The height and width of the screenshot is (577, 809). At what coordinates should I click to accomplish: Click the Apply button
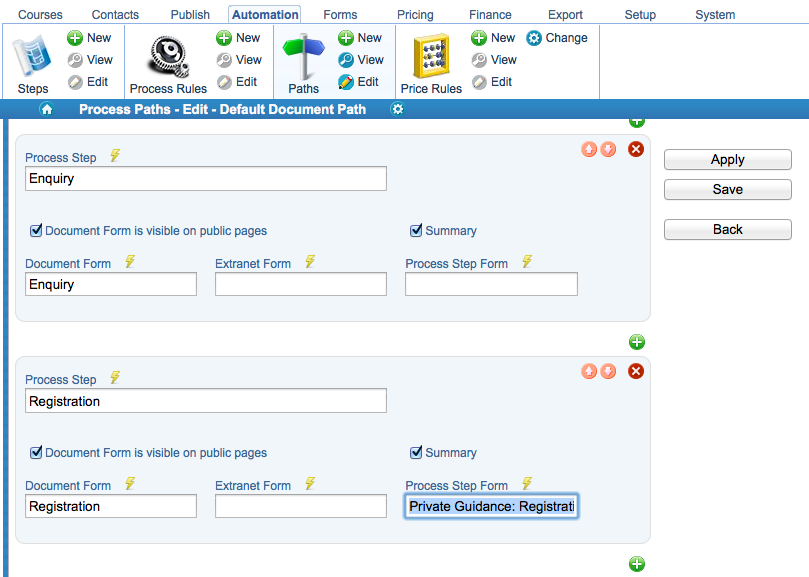[727, 159]
